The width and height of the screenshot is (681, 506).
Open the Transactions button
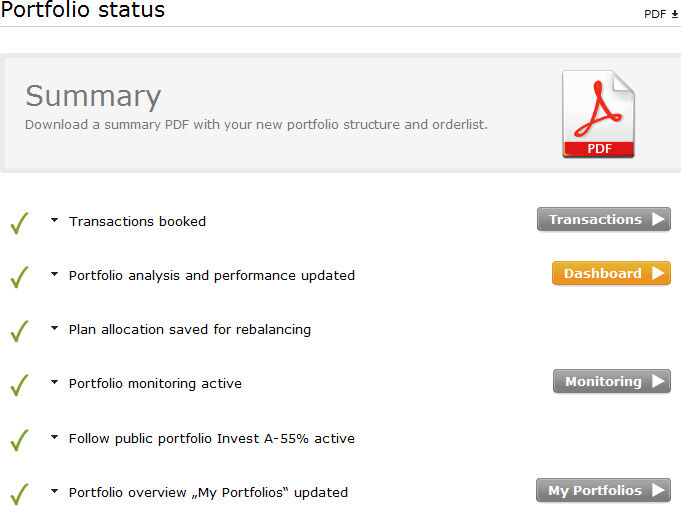(603, 220)
